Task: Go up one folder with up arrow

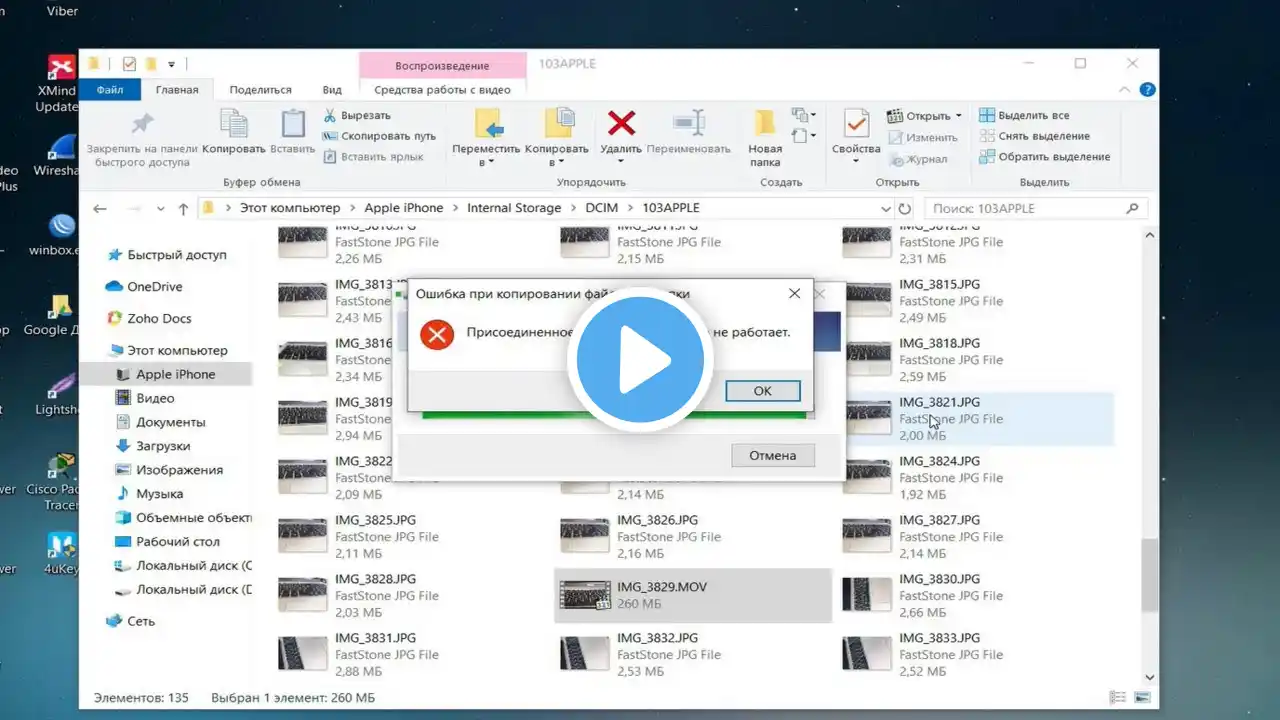Action: 183,209
